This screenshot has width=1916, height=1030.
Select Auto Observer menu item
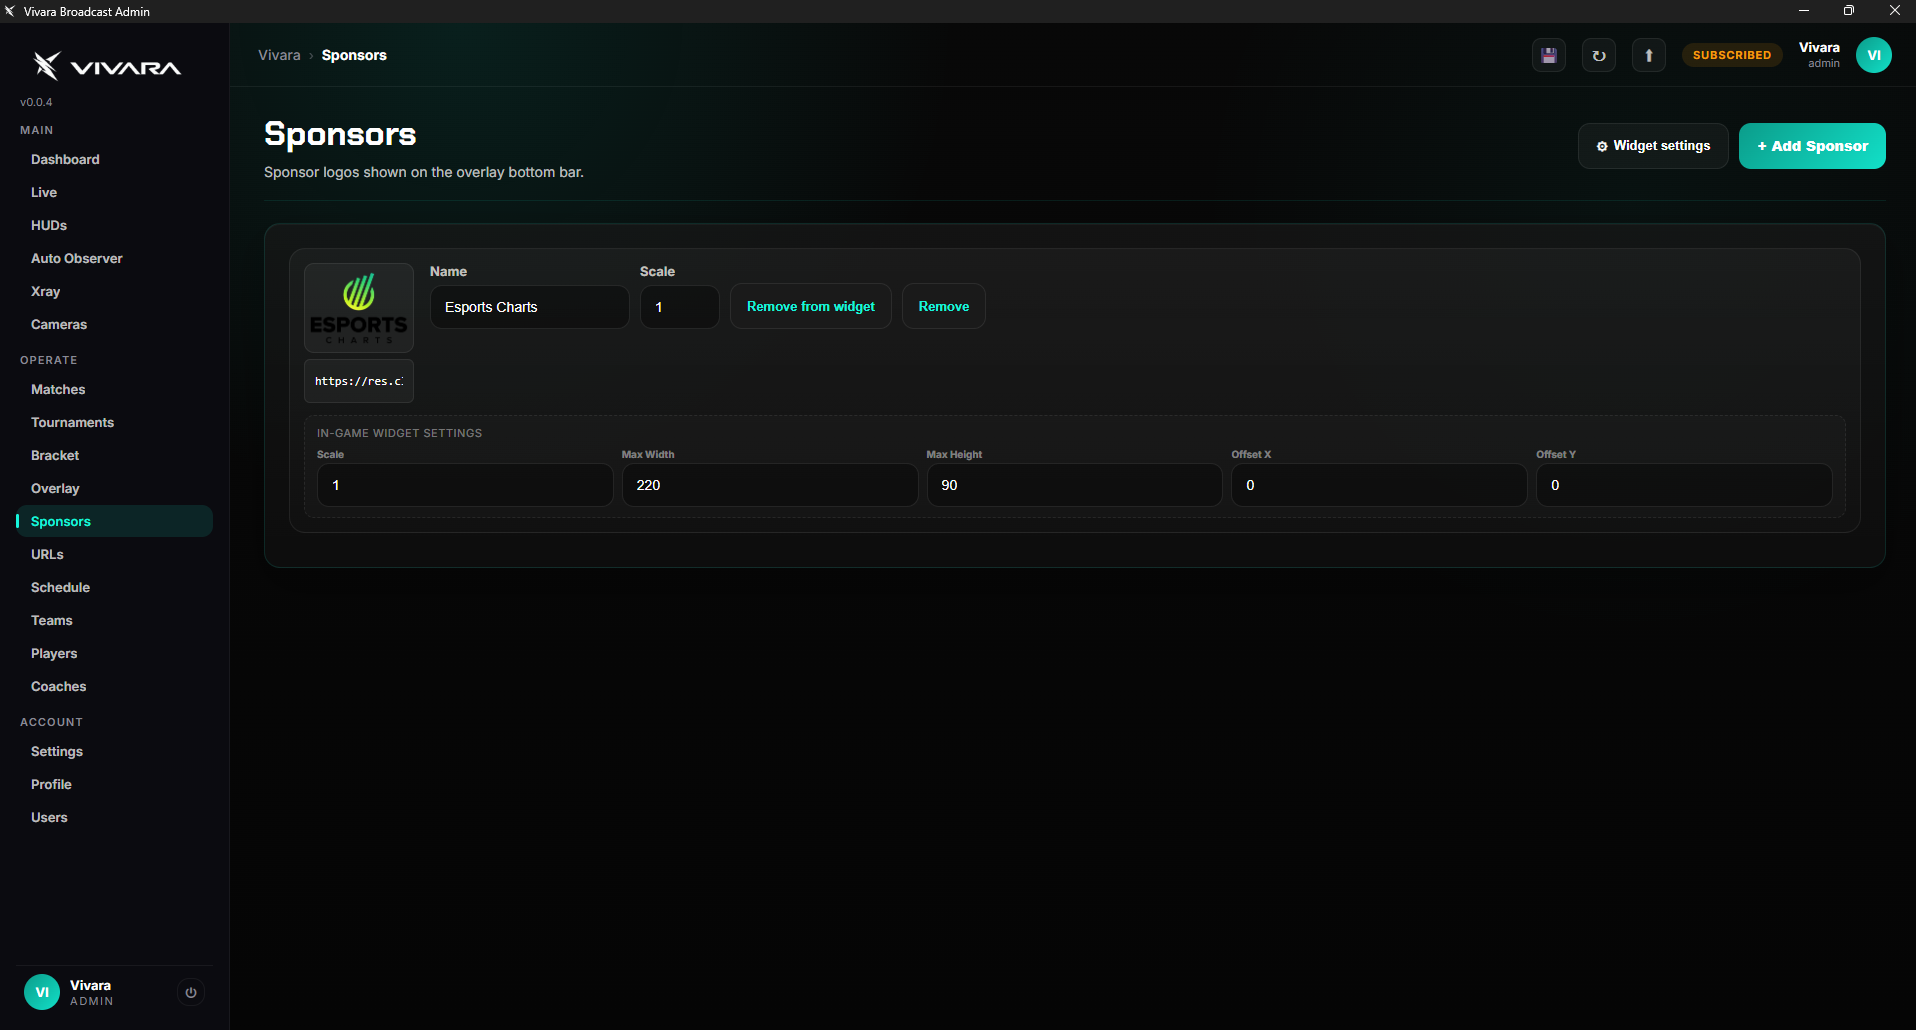[77, 258]
